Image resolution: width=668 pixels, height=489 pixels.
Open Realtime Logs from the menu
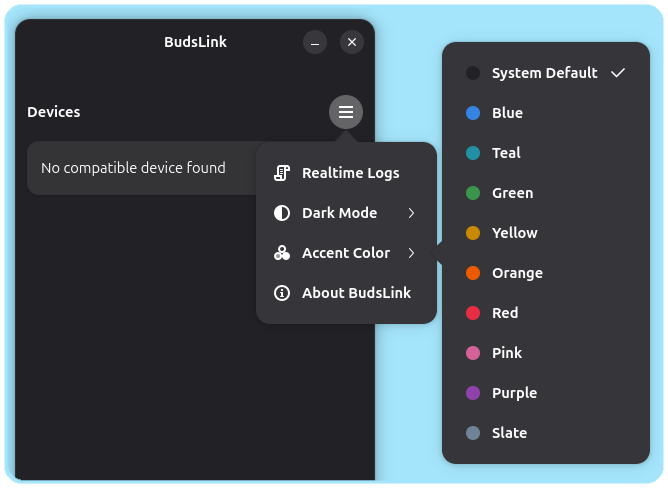[350, 173]
